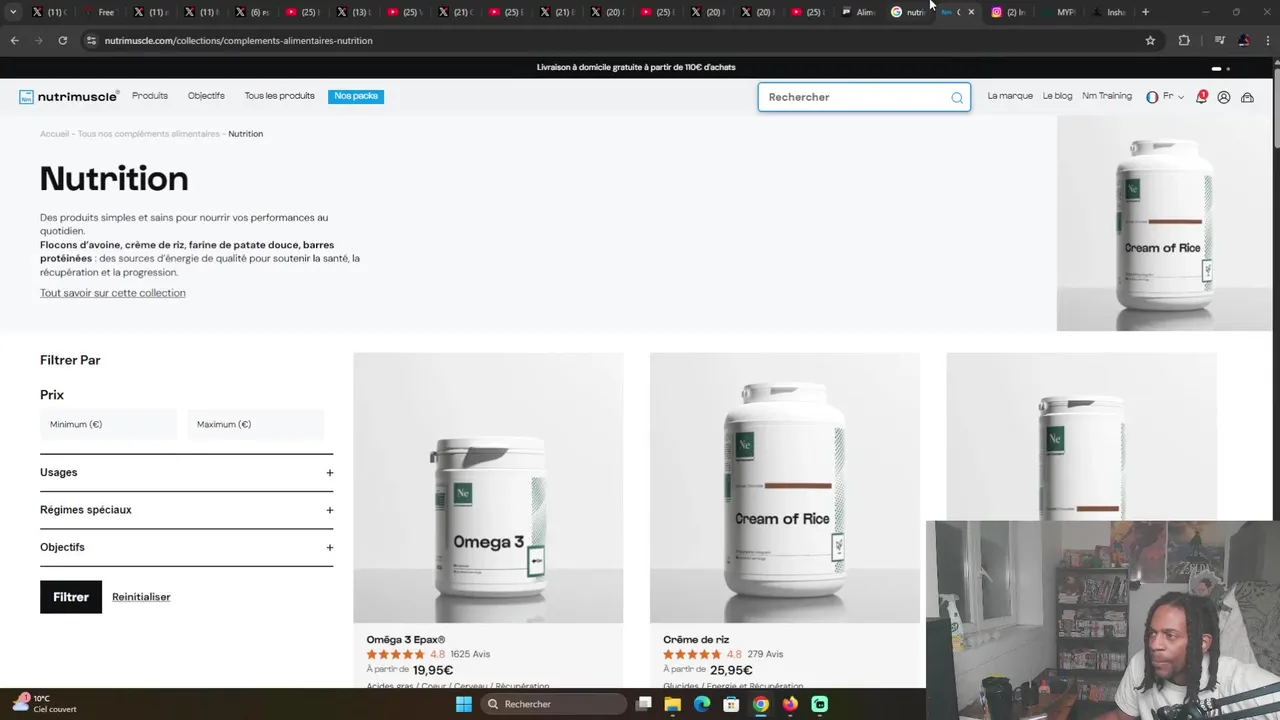This screenshot has width=1280, height=720.
Task: Open the Objectifs menu in header
Action: pyautogui.click(x=206, y=96)
